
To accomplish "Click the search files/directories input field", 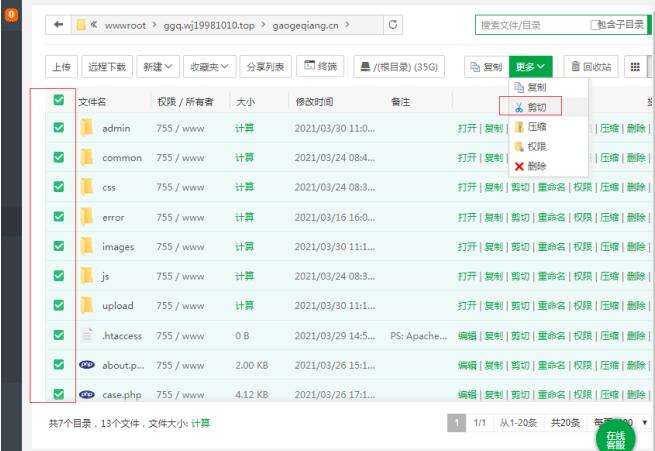I will (530, 25).
